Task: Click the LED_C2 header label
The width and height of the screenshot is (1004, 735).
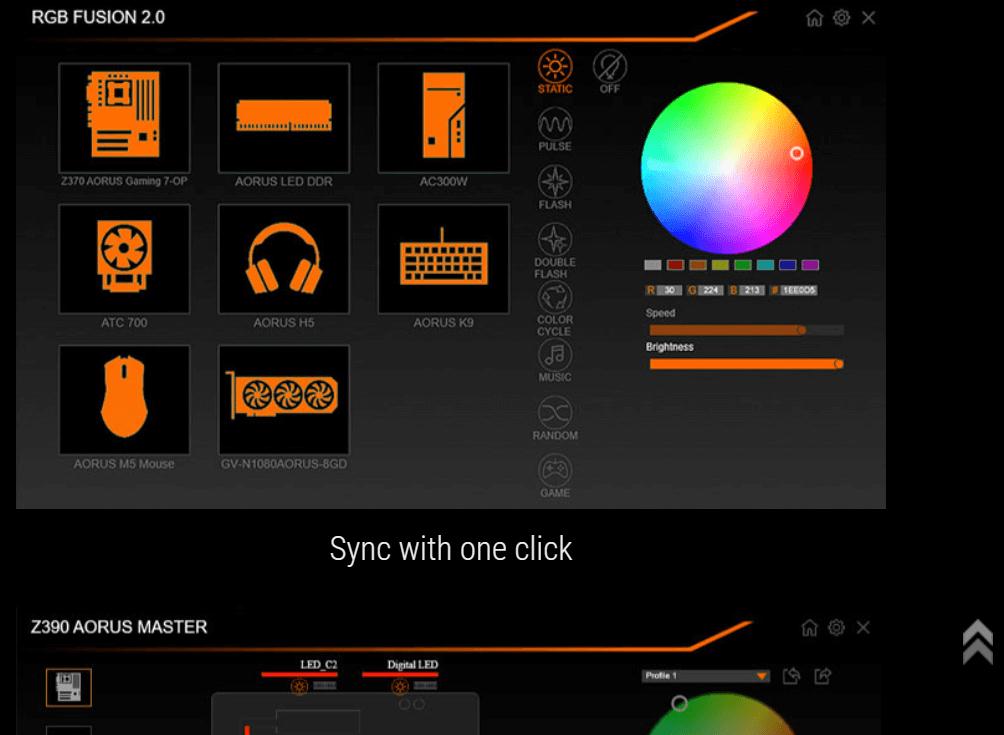Action: coord(318,665)
